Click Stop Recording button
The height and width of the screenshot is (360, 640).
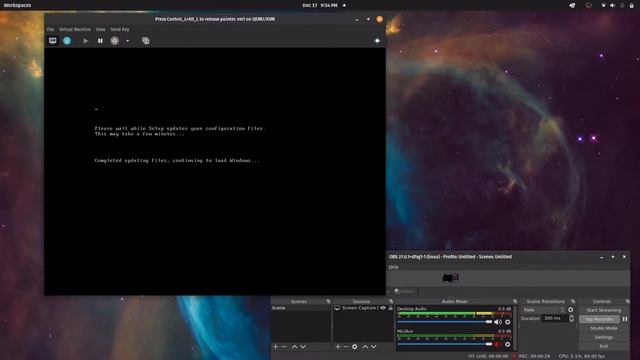[599, 319]
